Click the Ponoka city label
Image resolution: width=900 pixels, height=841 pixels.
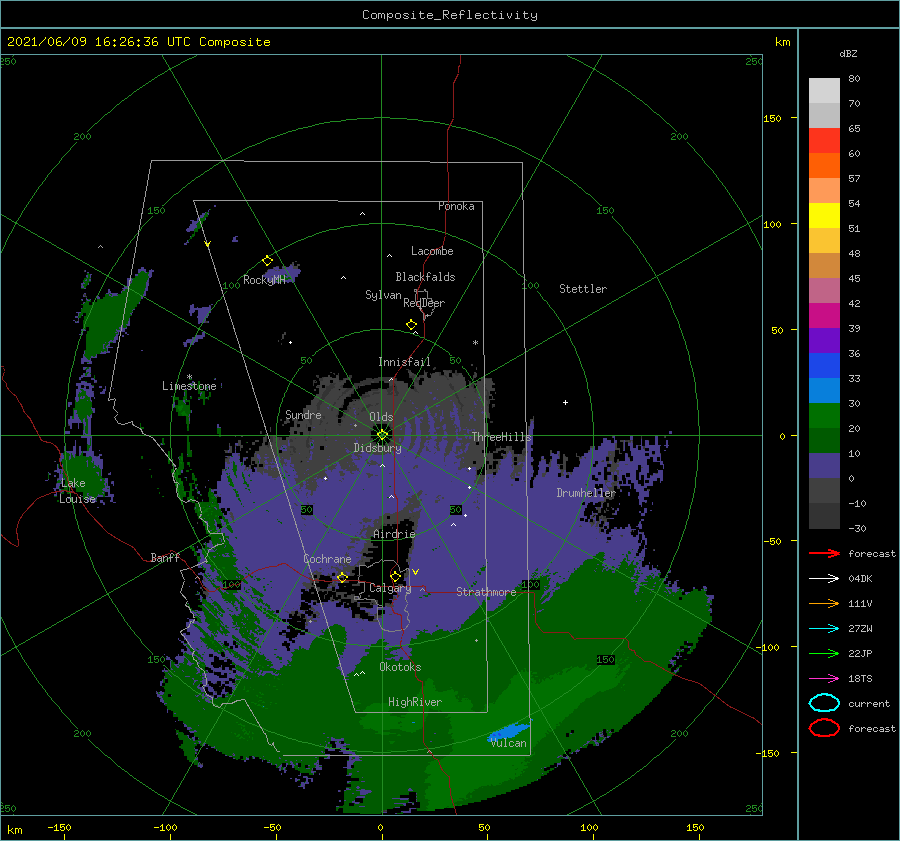click(x=456, y=206)
